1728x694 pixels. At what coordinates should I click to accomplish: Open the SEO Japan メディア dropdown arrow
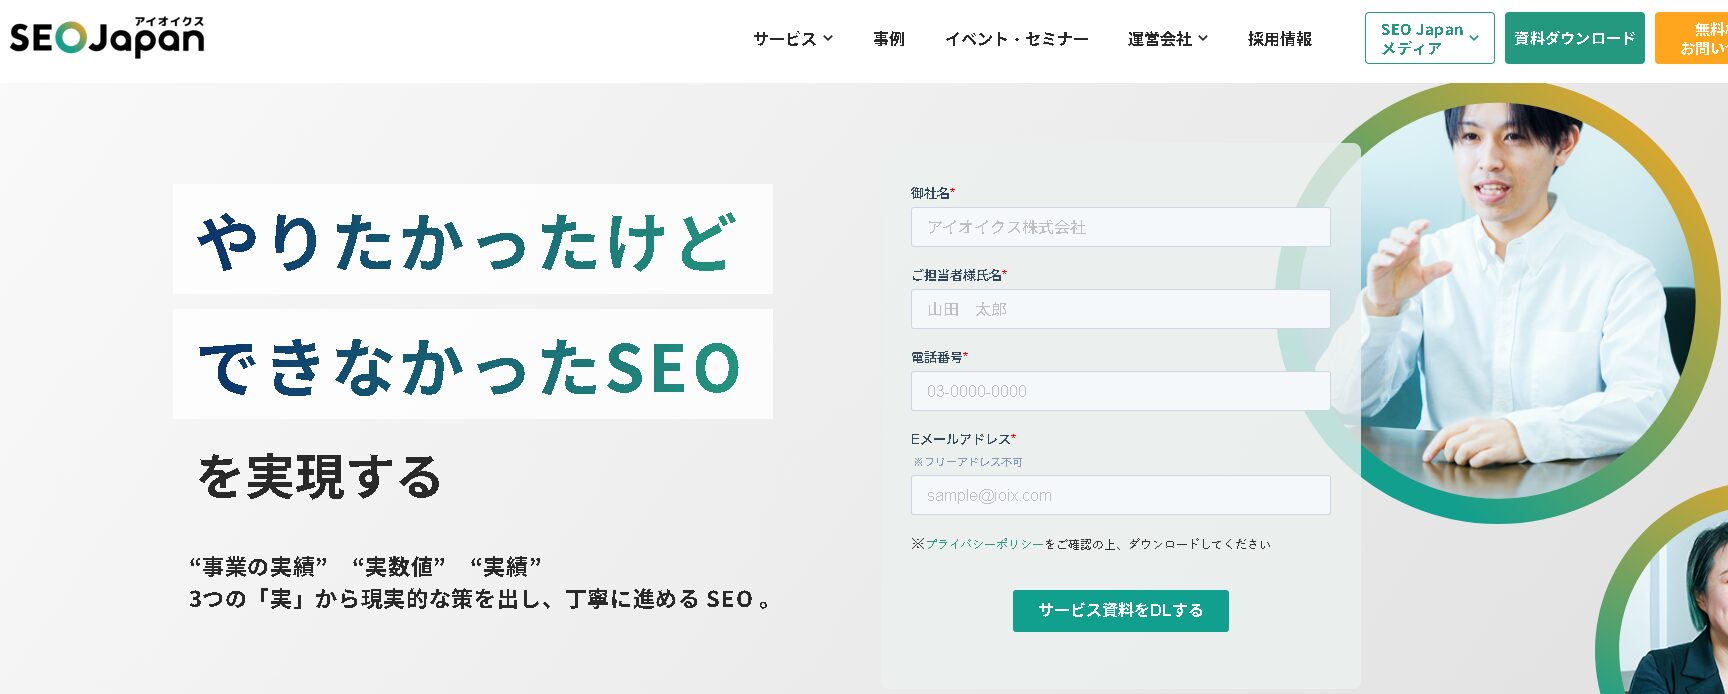point(1474,39)
